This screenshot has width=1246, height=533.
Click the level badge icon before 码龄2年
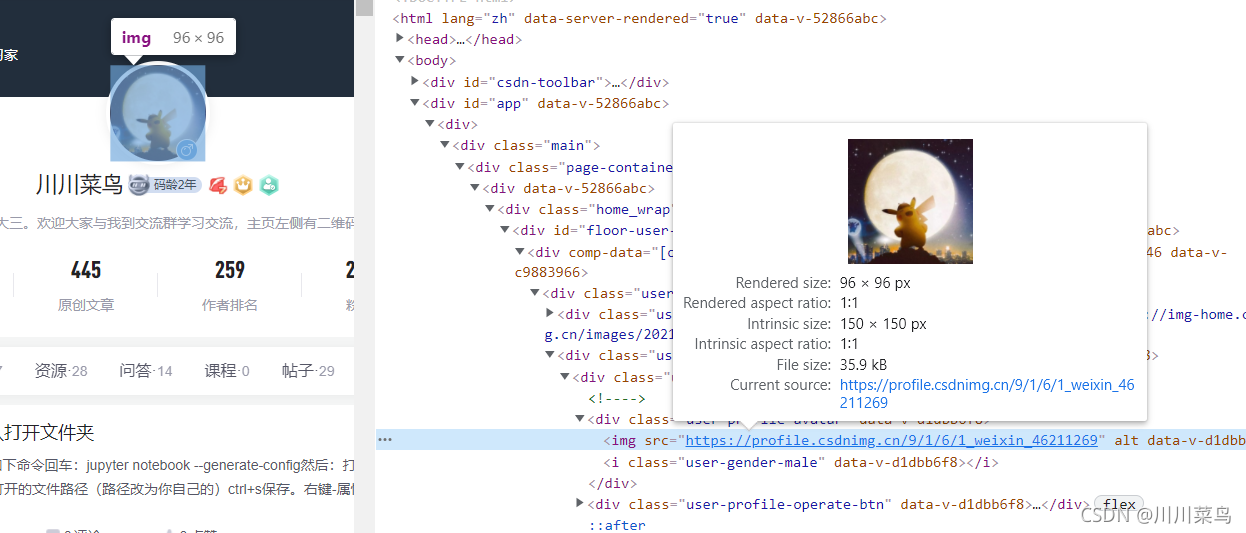click(138, 185)
